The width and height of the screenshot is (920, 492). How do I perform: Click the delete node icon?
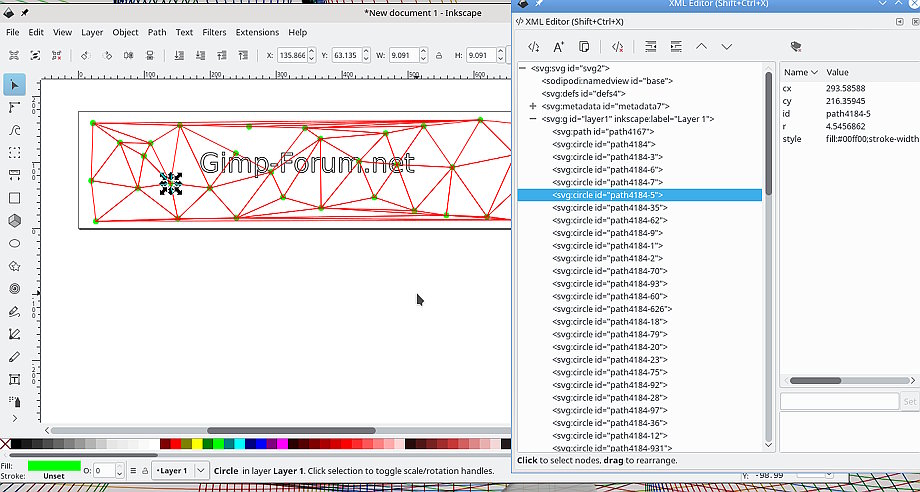(x=618, y=46)
